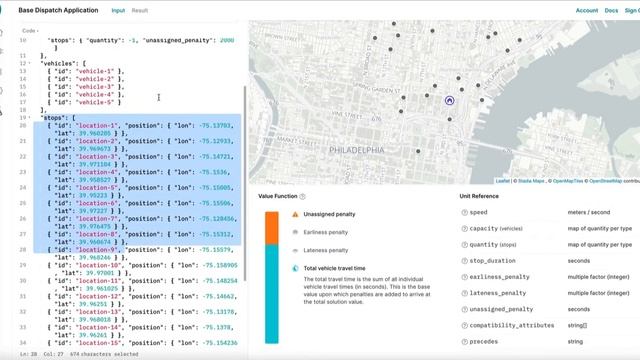Click the Unit Reference heading

point(479,196)
